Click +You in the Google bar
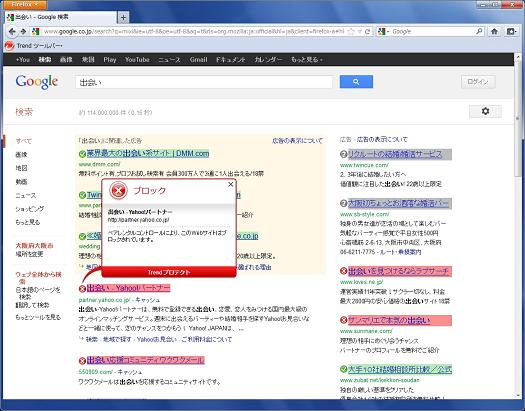 pos(23,60)
